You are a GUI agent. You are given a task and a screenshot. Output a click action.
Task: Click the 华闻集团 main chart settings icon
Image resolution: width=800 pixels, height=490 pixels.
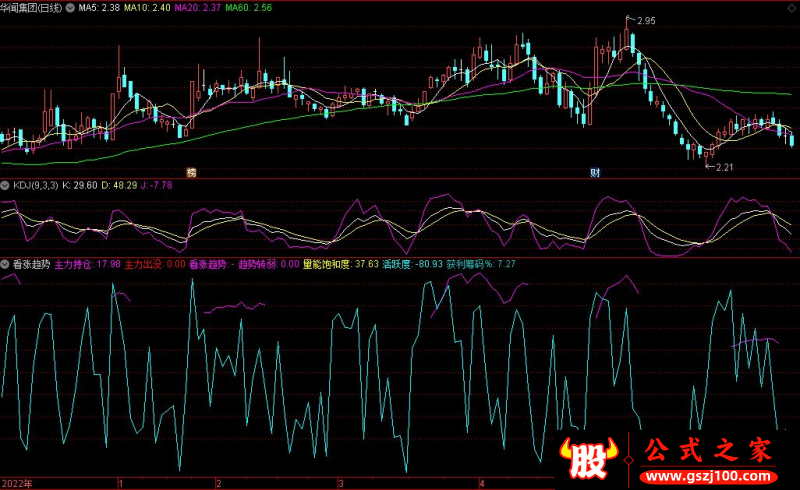tap(68, 7)
